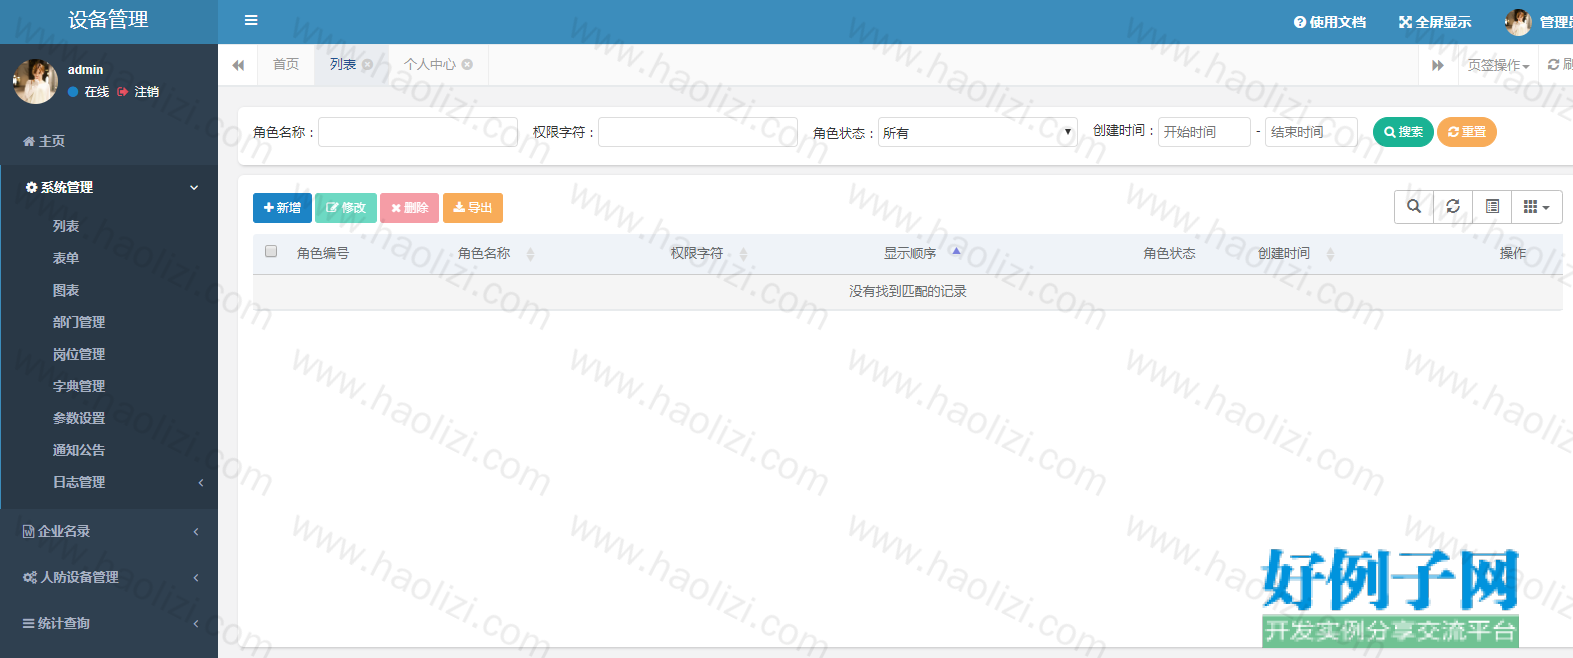Click the 操作 column header

(1513, 254)
